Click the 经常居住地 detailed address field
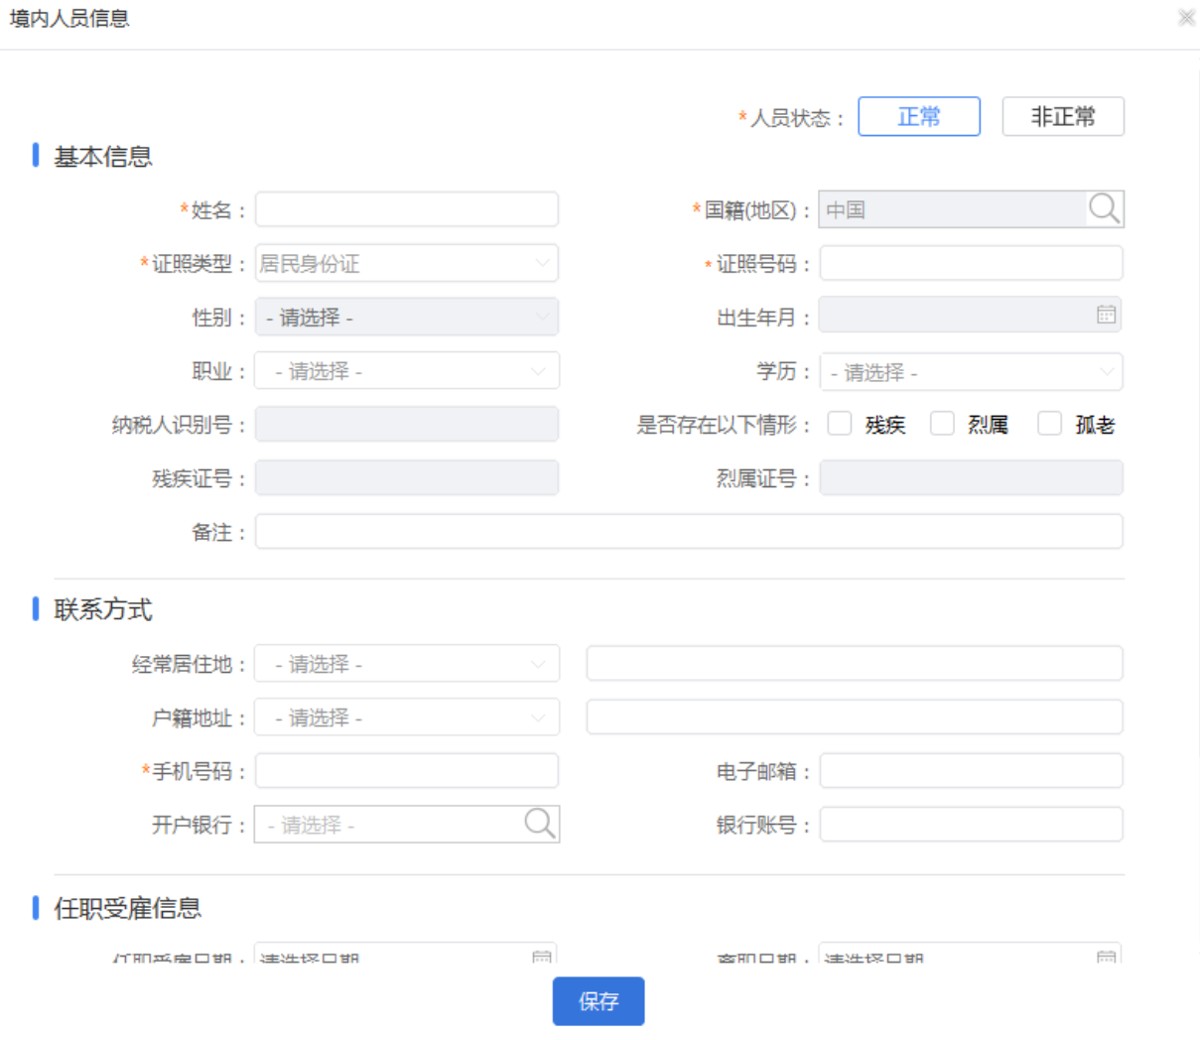The image size is (1200, 1040). (855, 663)
